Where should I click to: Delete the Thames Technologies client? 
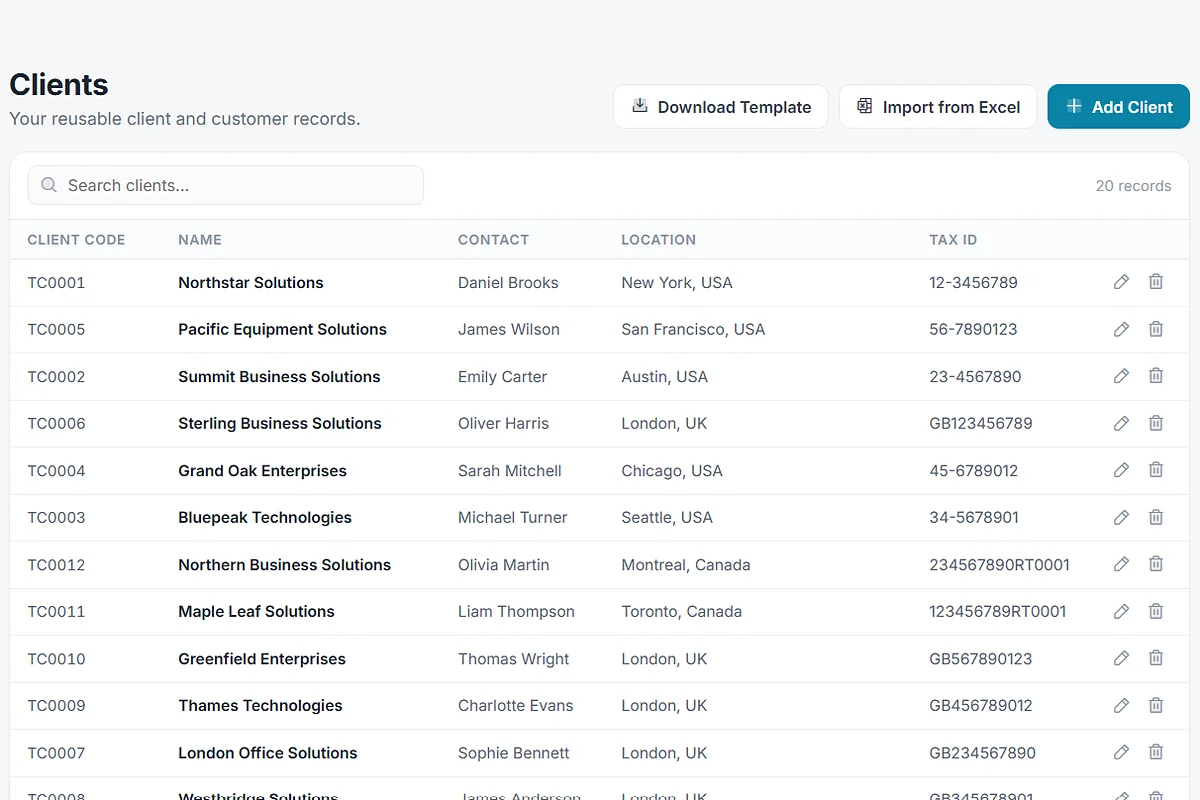pyautogui.click(x=1156, y=705)
